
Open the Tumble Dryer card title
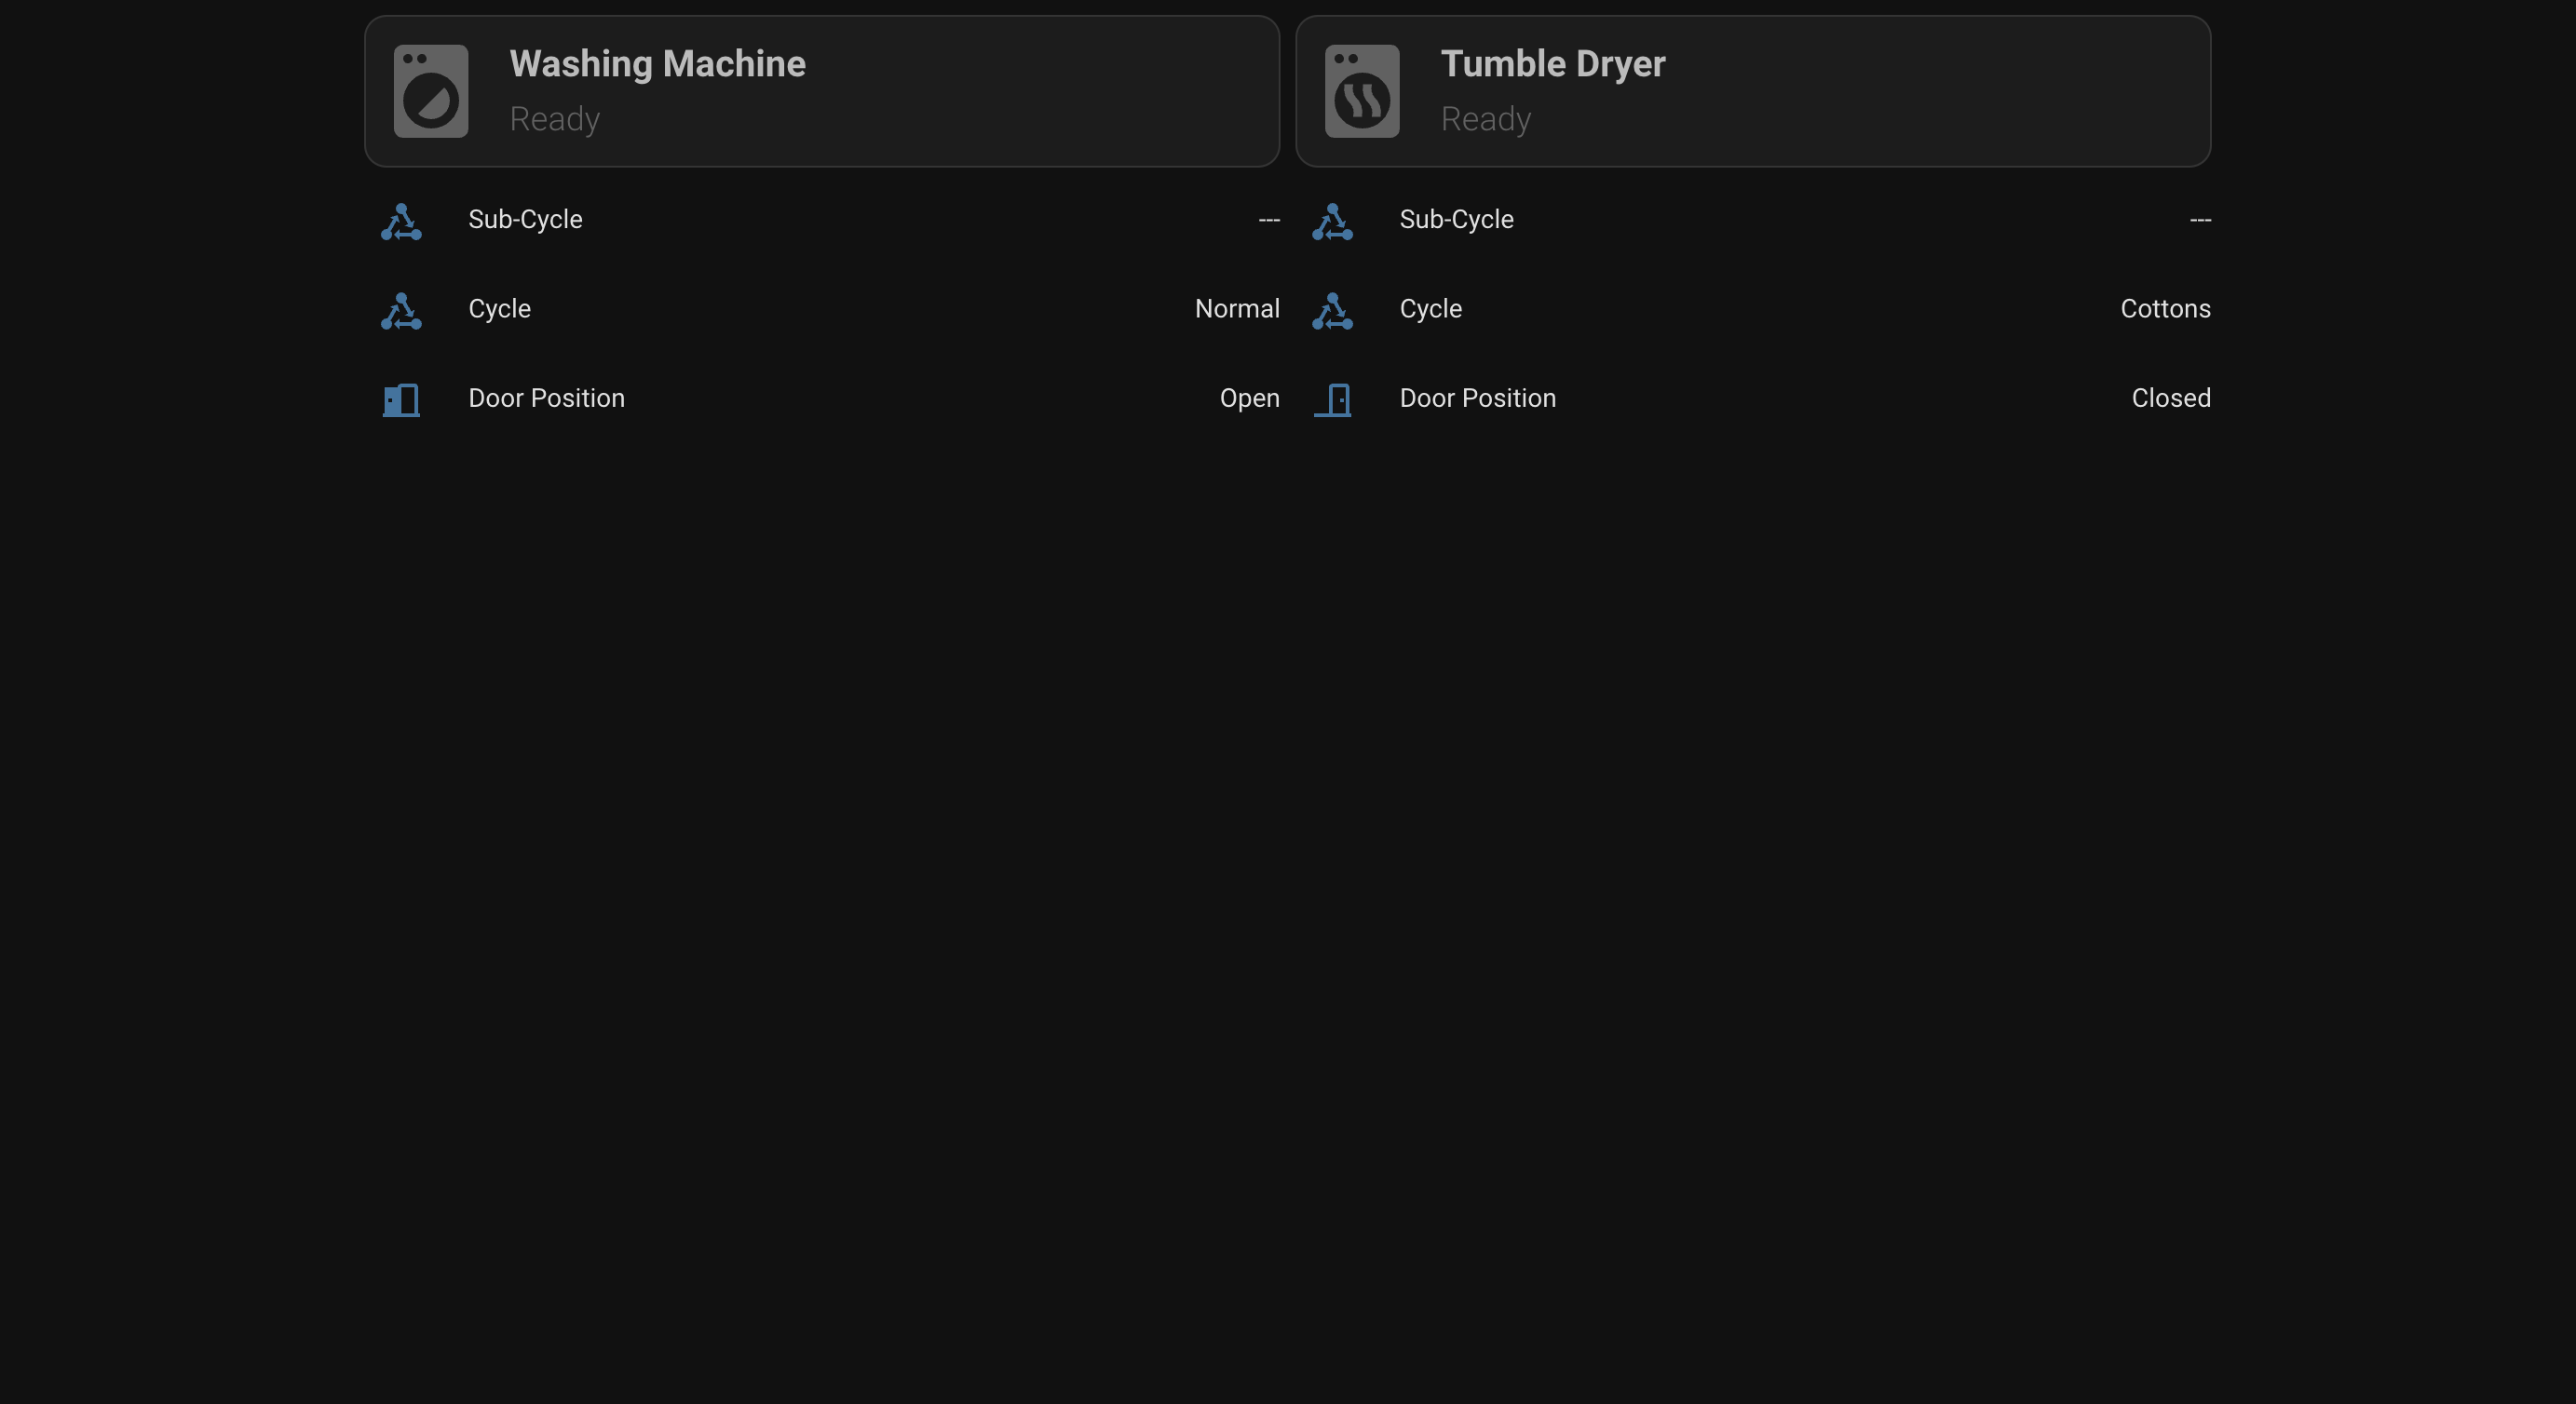pyautogui.click(x=1552, y=64)
